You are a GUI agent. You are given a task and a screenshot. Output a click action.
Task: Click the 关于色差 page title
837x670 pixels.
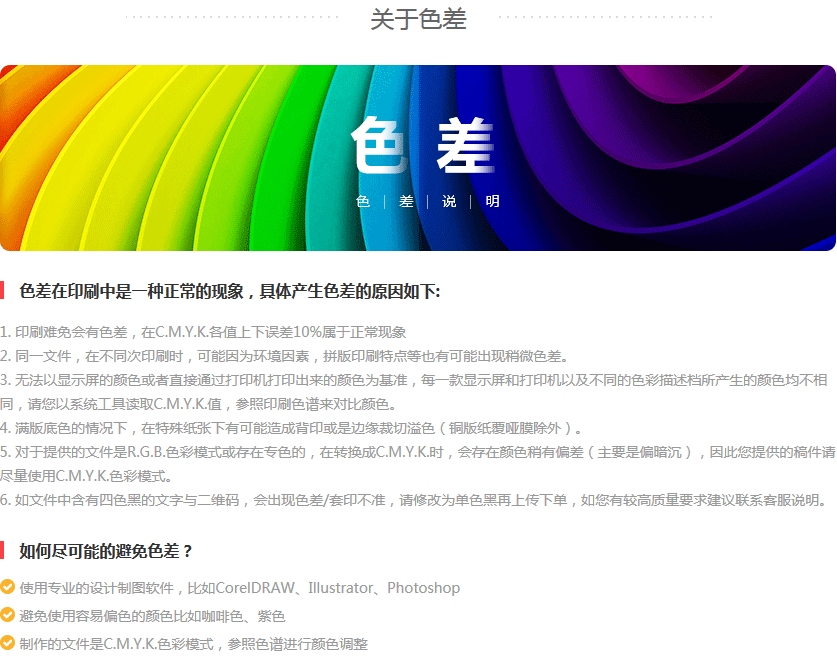pos(418,19)
